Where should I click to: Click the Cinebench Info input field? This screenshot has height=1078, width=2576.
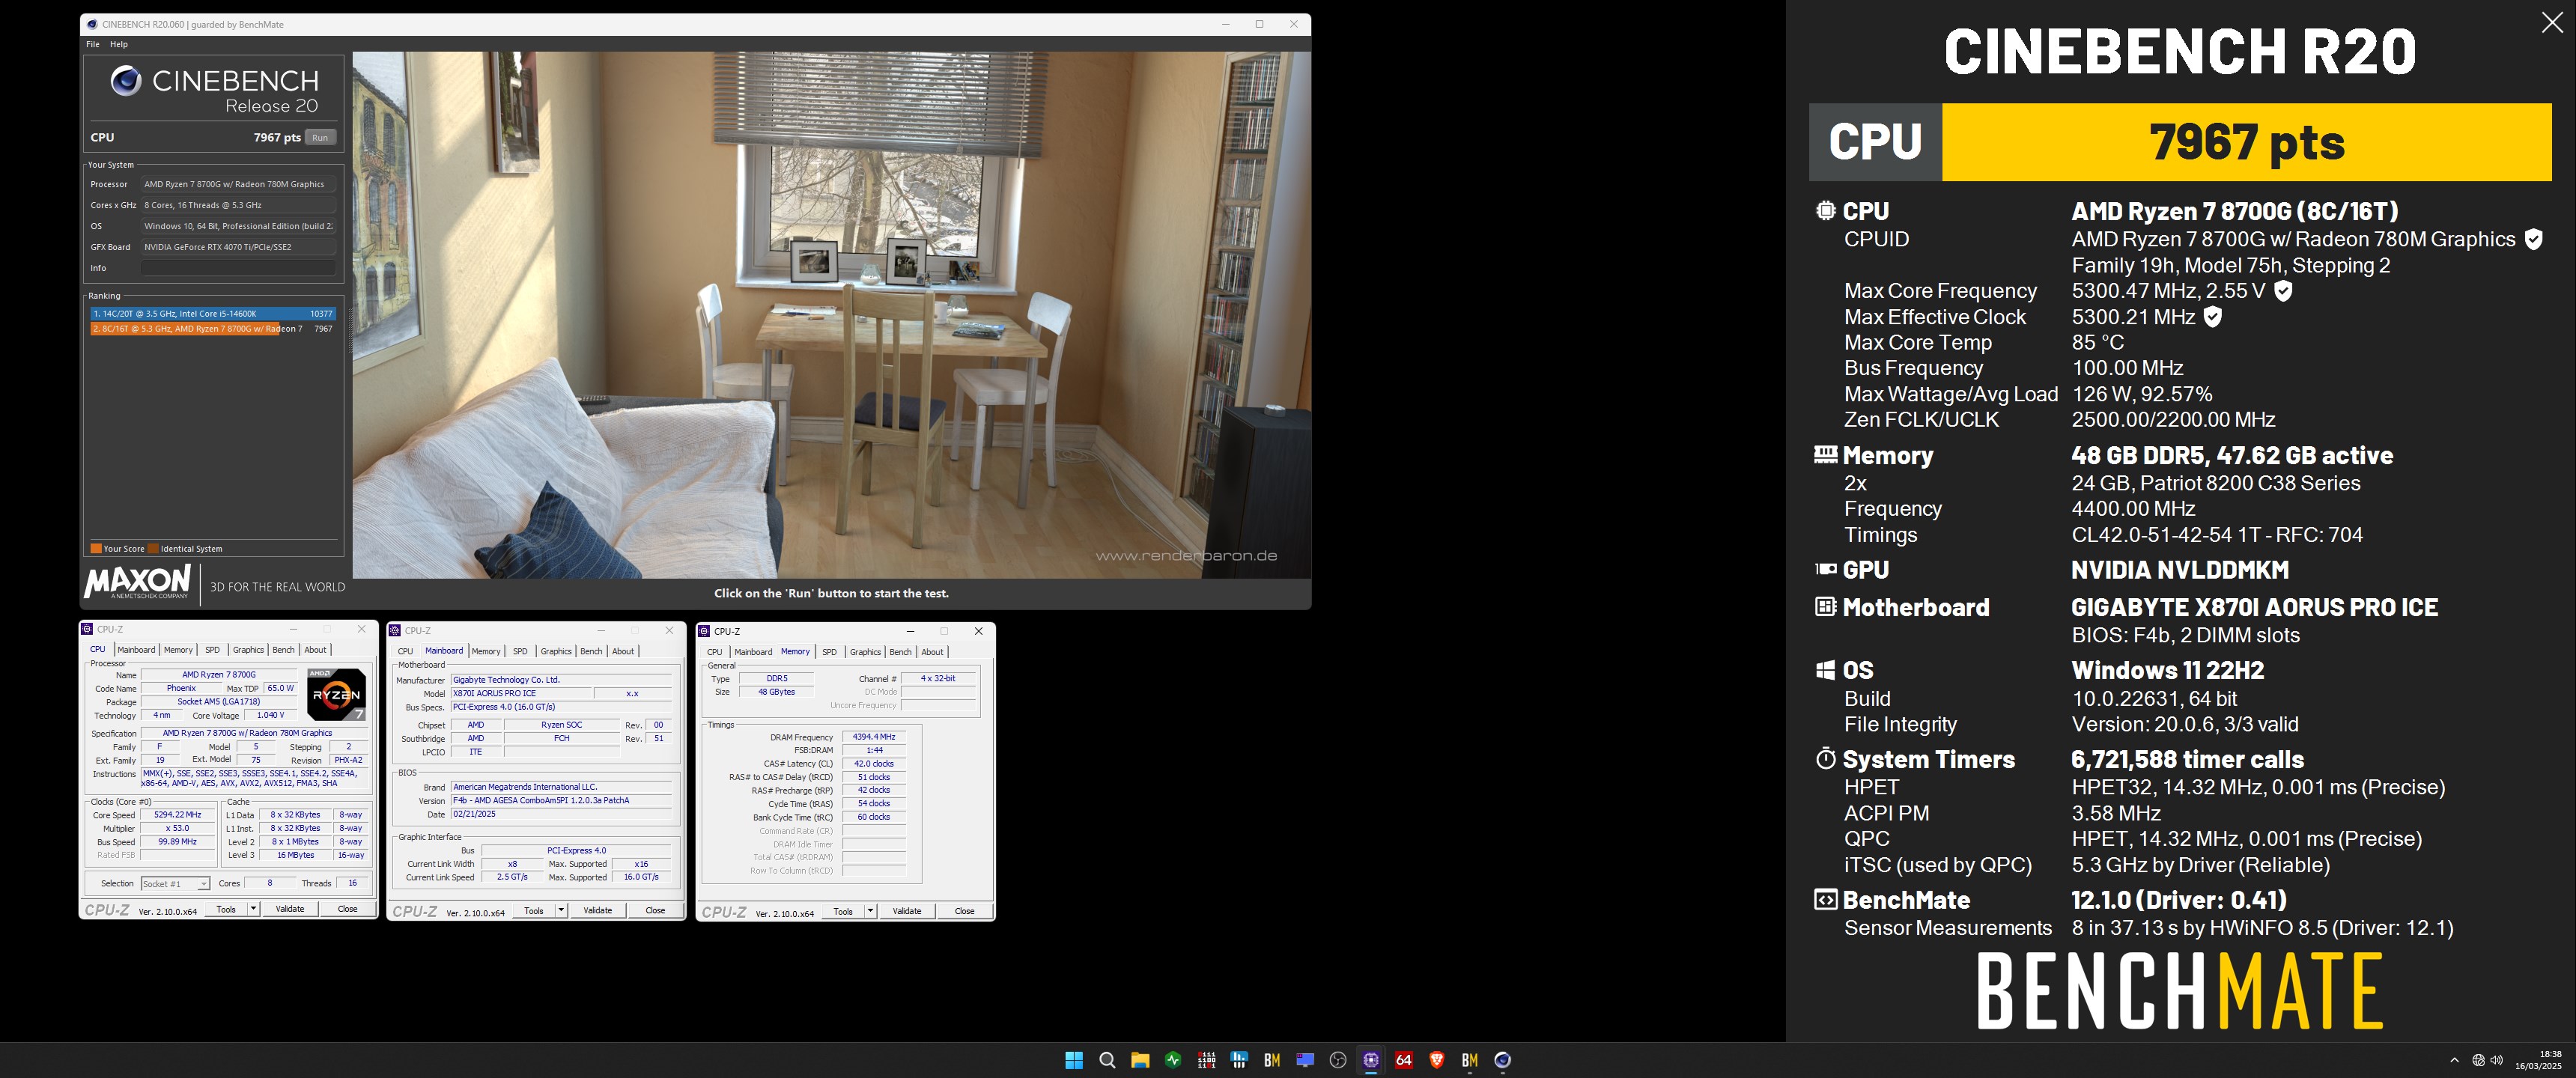[x=238, y=268]
